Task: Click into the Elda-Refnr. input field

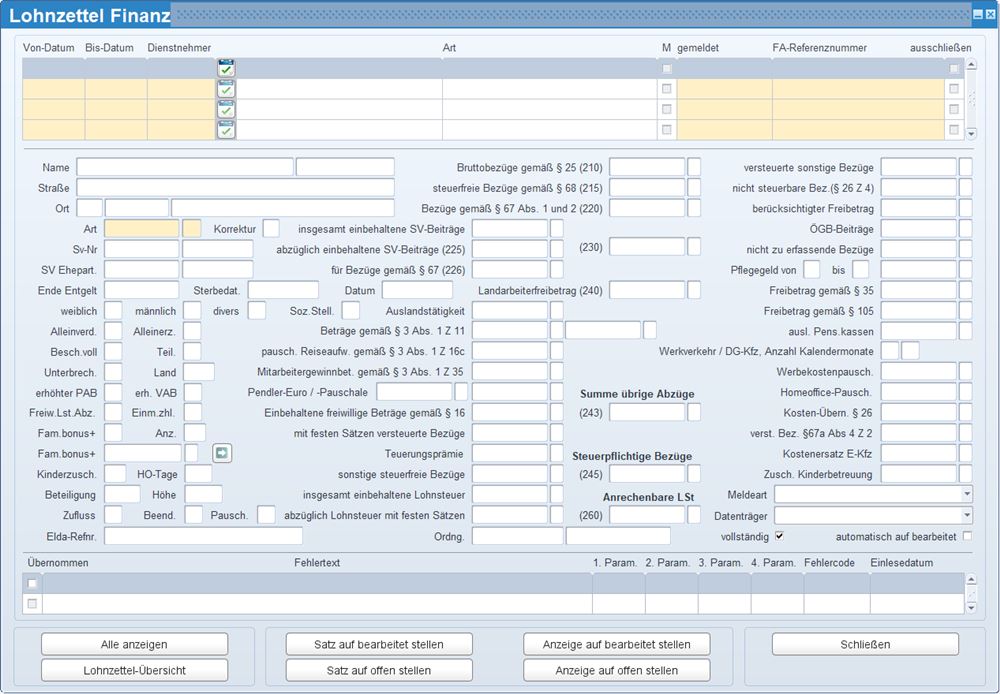Action: (203, 536)
